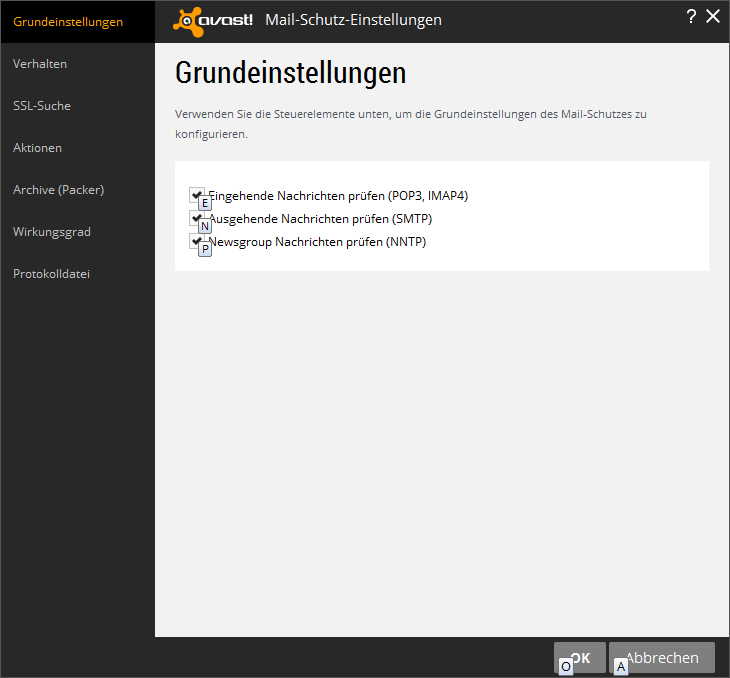Click the Grundeinstellungen page heading

click(x=291, y=73)
